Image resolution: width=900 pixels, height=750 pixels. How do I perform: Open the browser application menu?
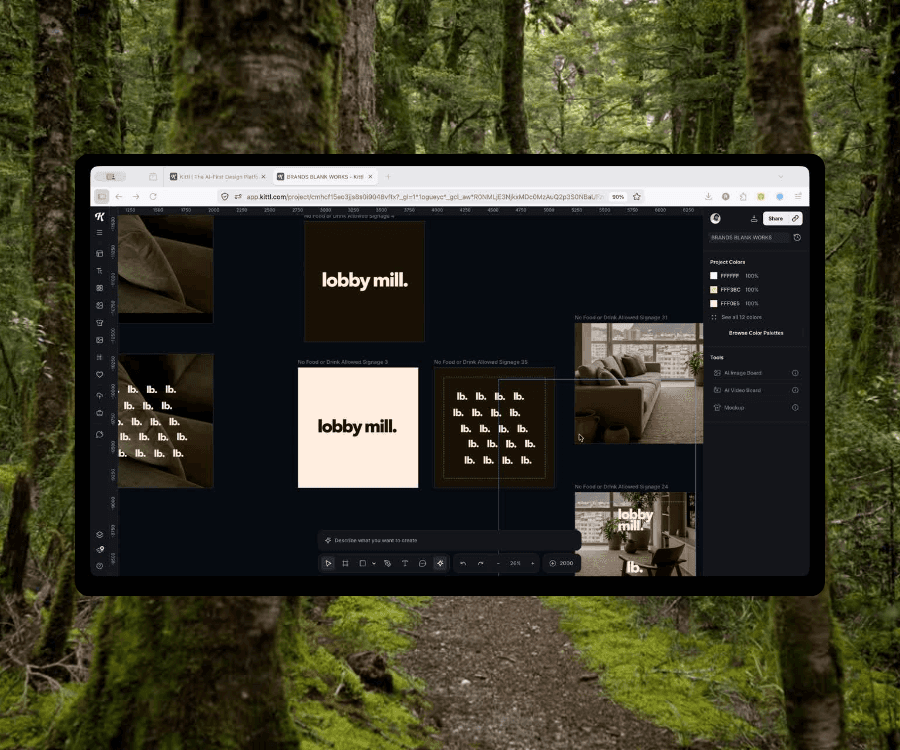click(798, 196)
